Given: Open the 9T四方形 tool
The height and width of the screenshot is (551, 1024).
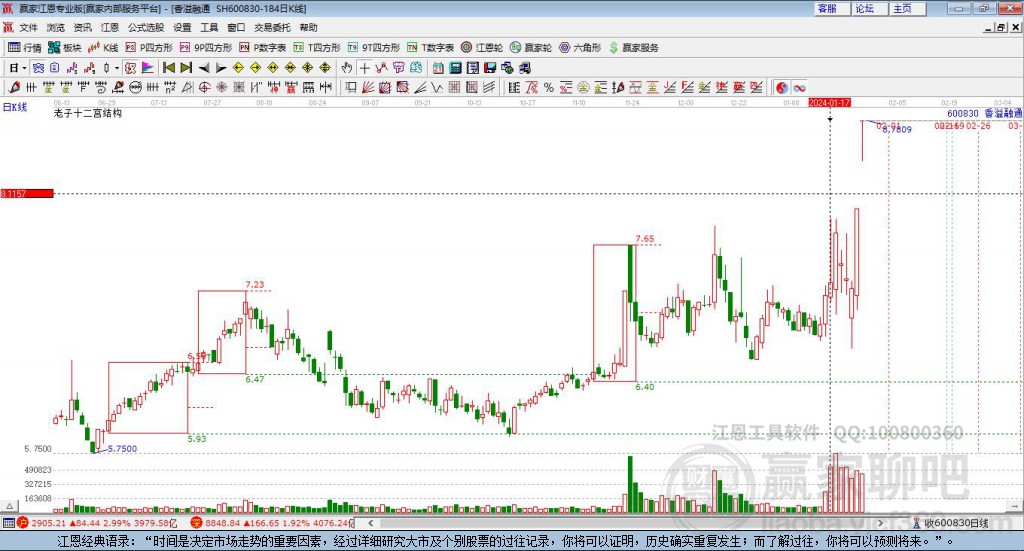Looking at the screenshot, I should point(374,48).
